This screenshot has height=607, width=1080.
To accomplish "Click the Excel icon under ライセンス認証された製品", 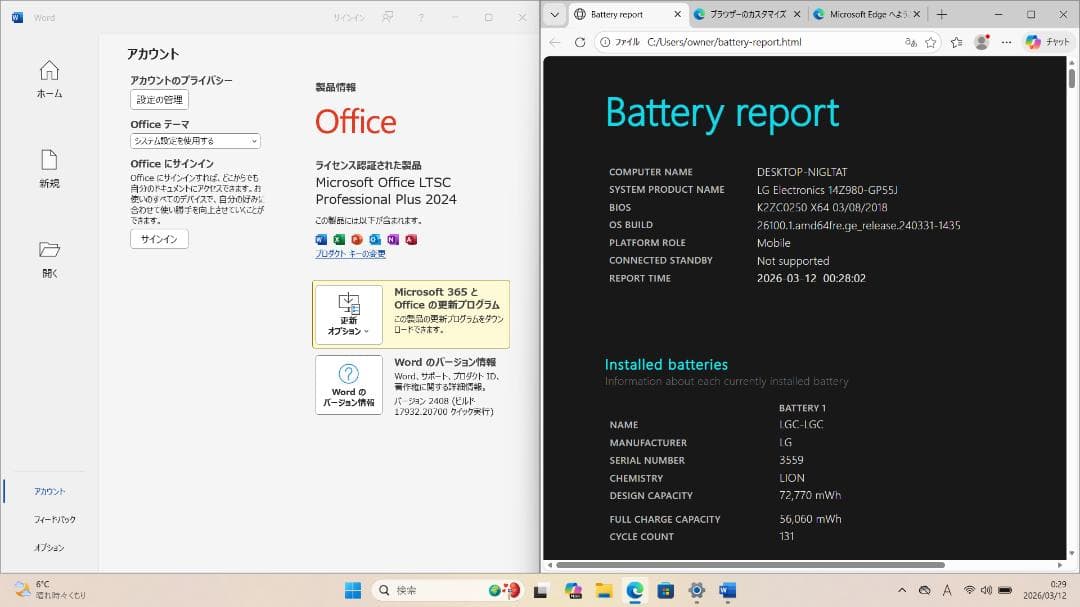I will point(338,239).
